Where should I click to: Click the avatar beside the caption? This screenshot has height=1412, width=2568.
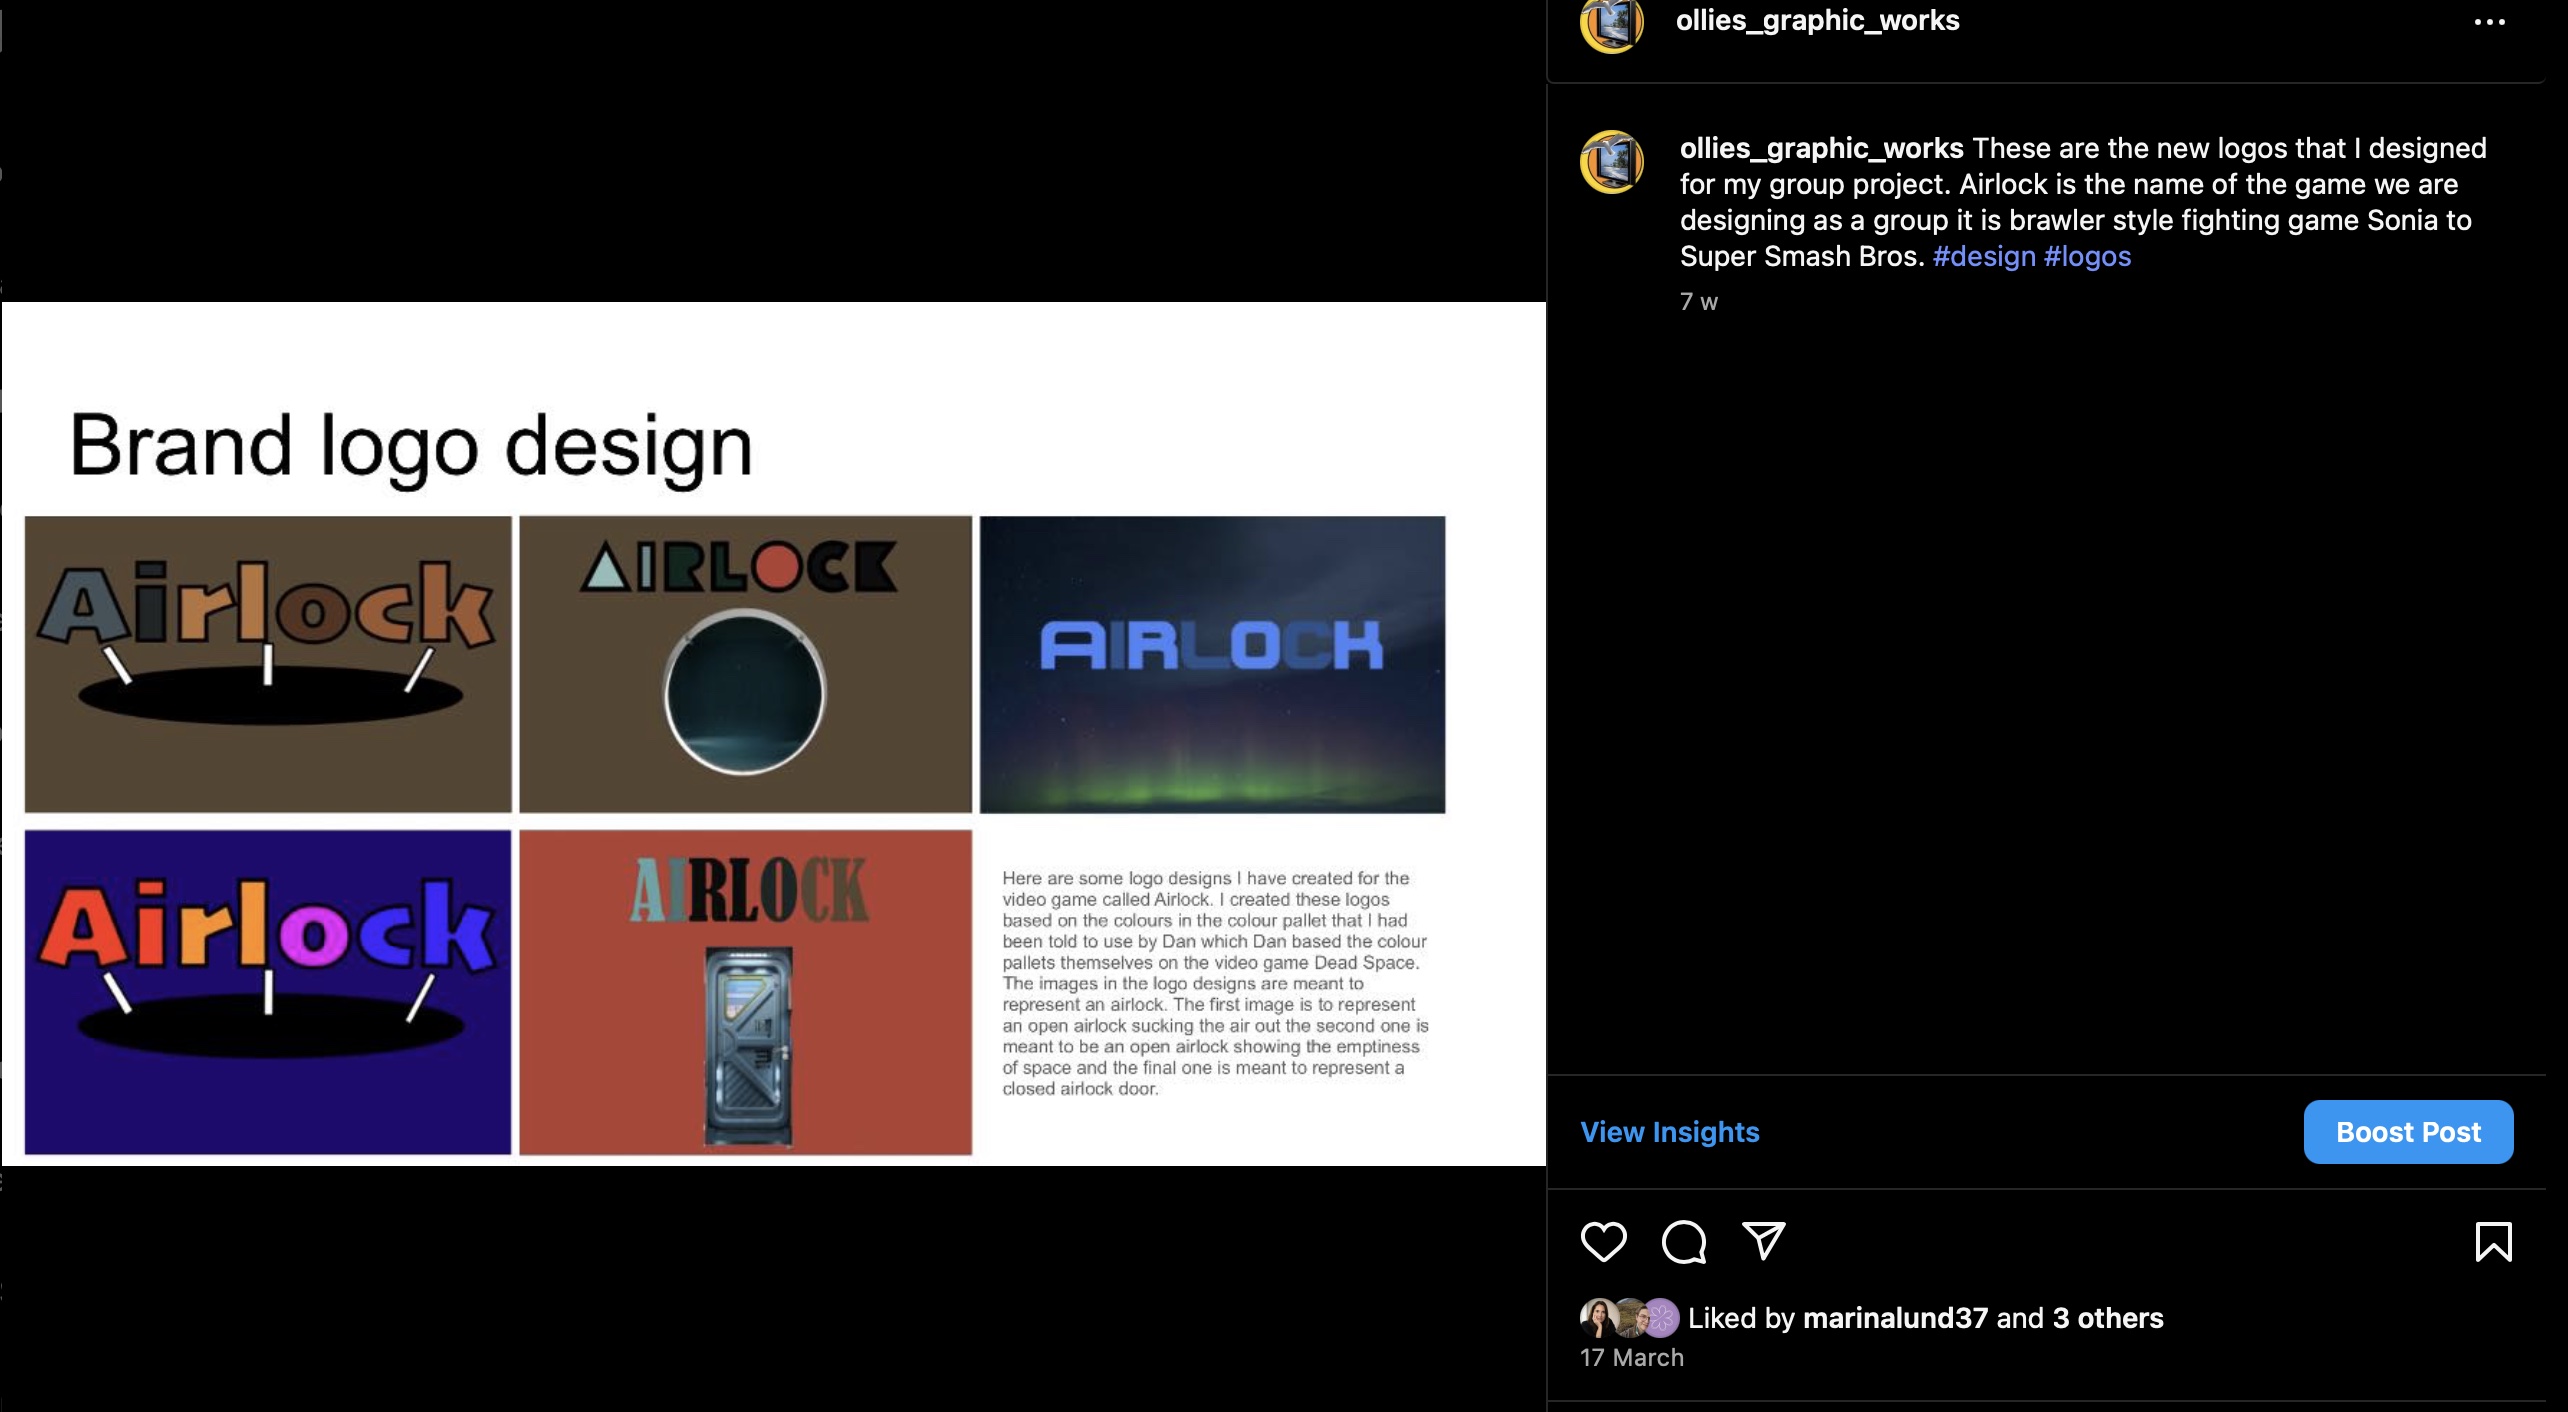1611,162
